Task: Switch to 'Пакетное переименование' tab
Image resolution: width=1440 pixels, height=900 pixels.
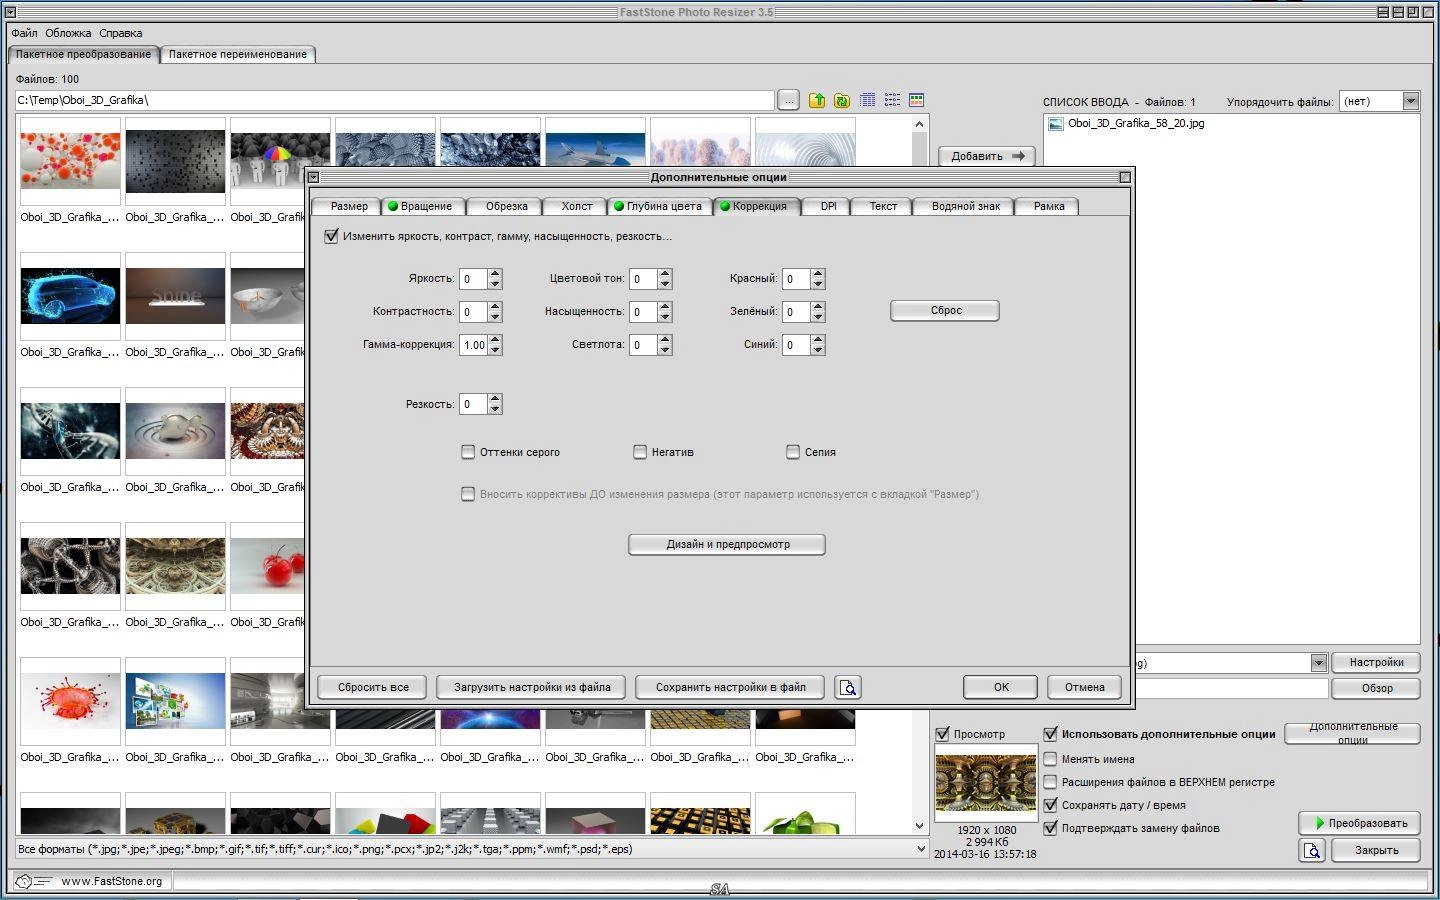Action: point(238,54)
